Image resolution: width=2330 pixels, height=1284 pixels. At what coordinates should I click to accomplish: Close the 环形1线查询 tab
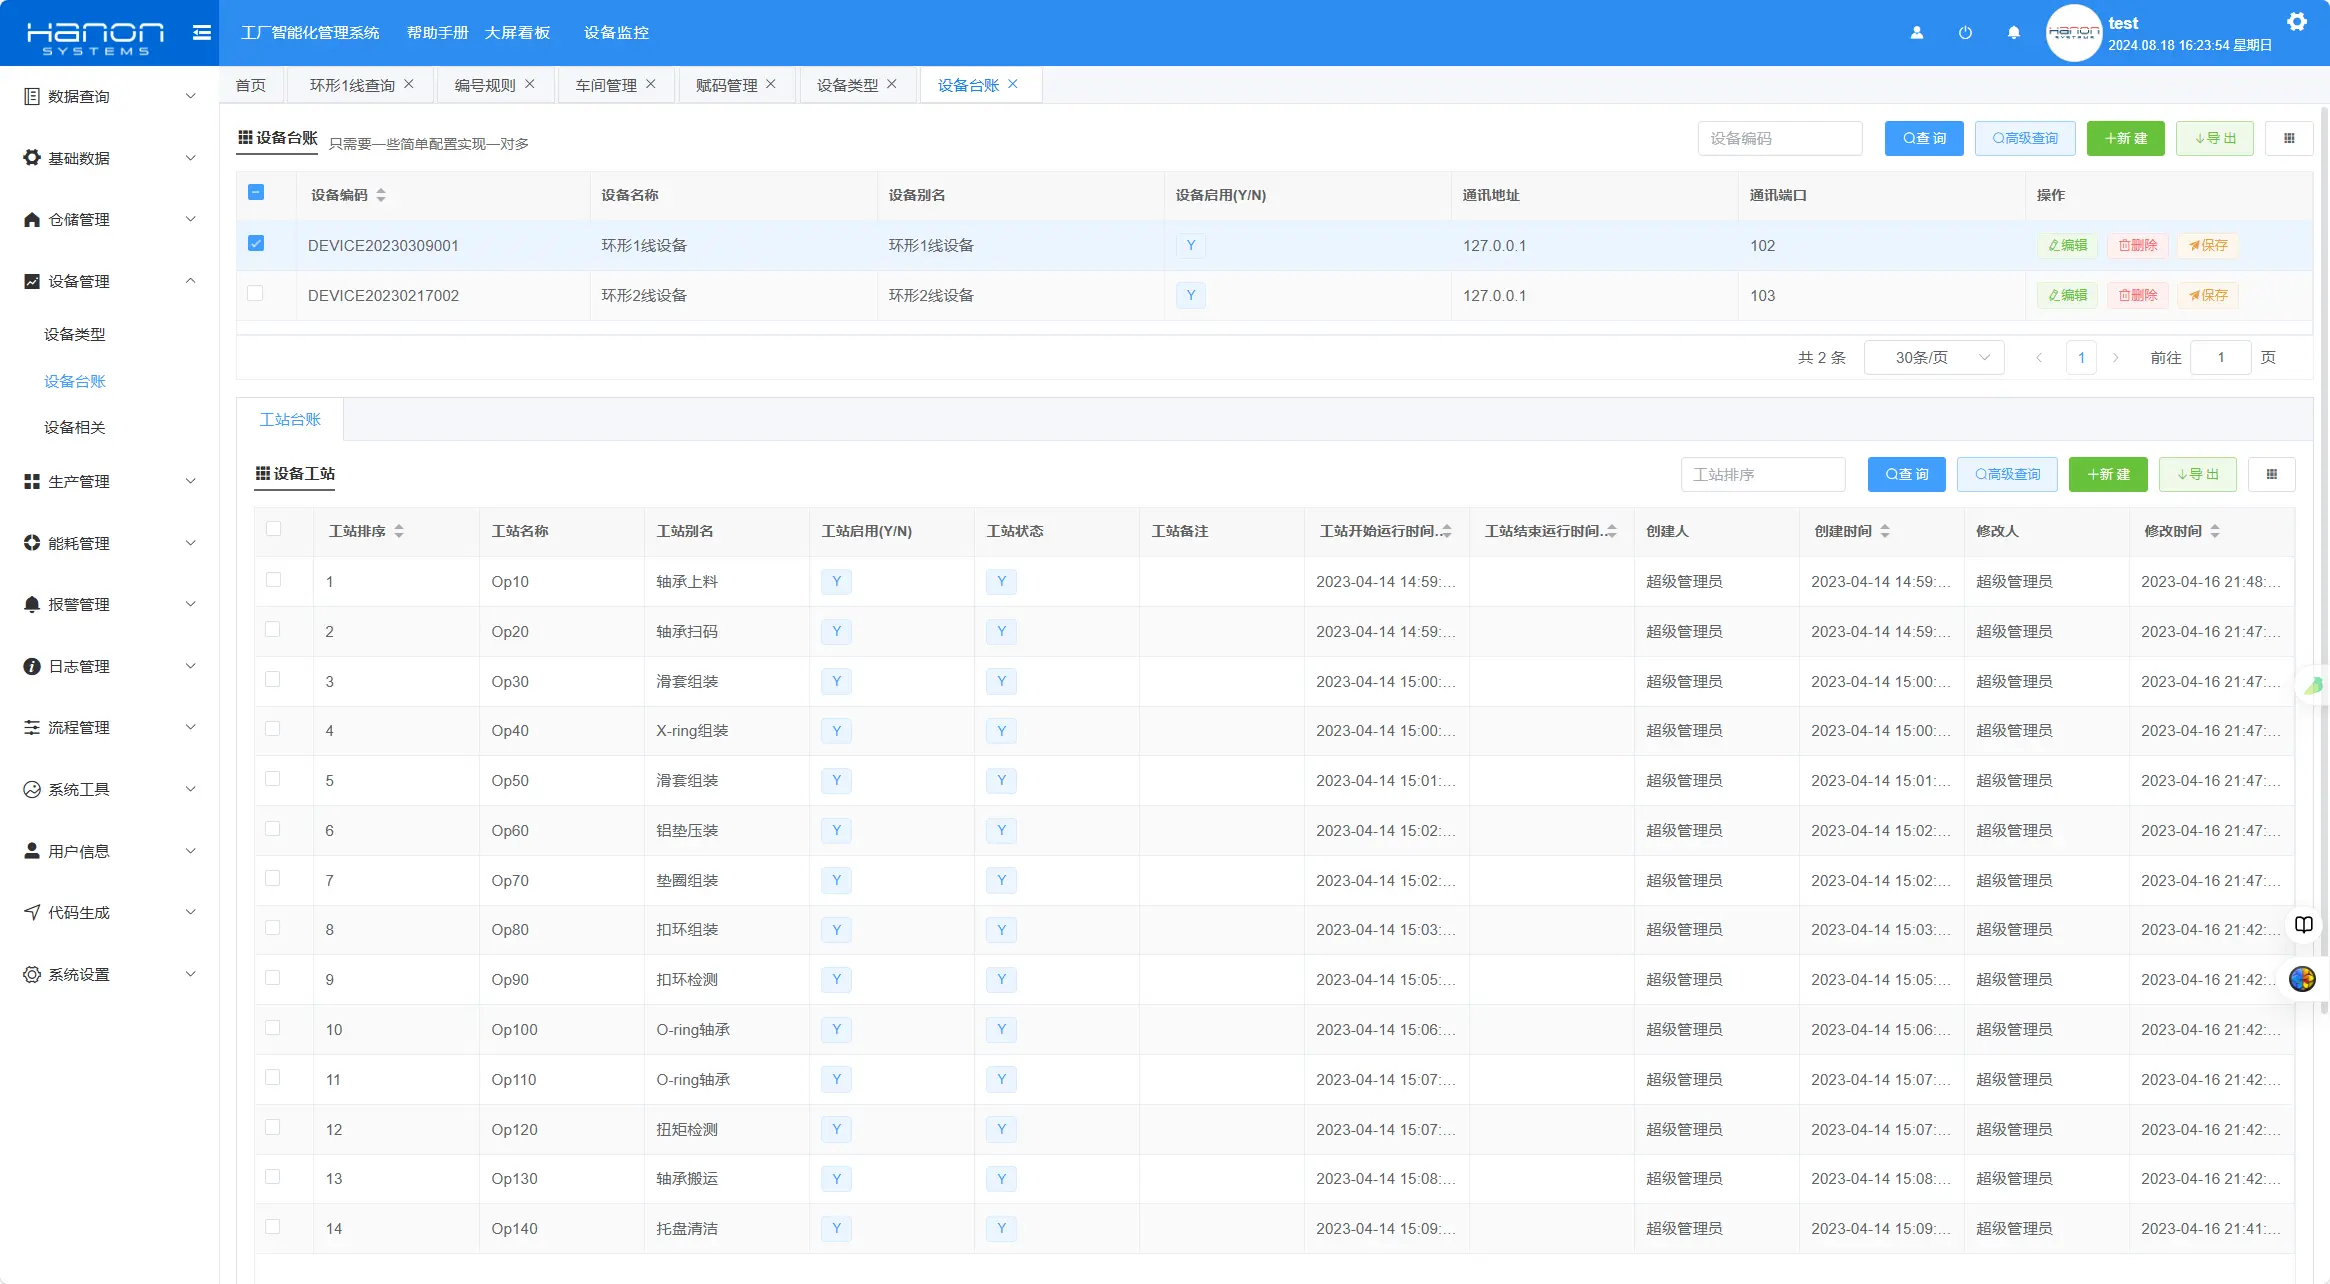tap(409, 84)
